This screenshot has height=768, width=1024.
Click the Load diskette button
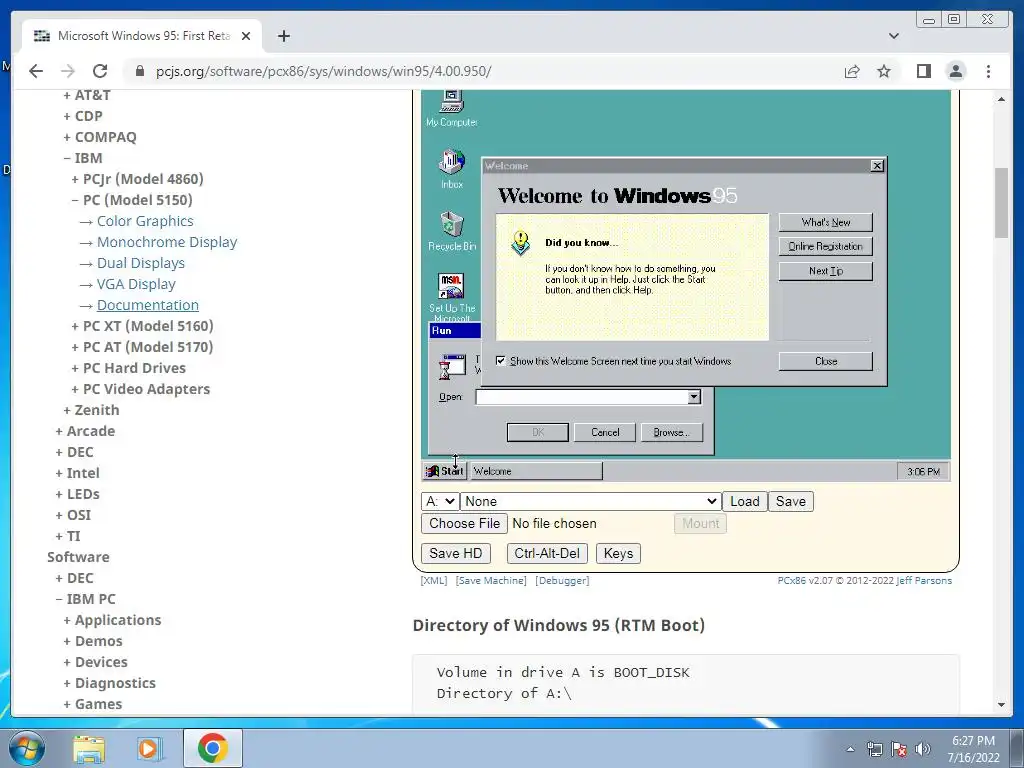pyautogui.click(x=744, y=502)
